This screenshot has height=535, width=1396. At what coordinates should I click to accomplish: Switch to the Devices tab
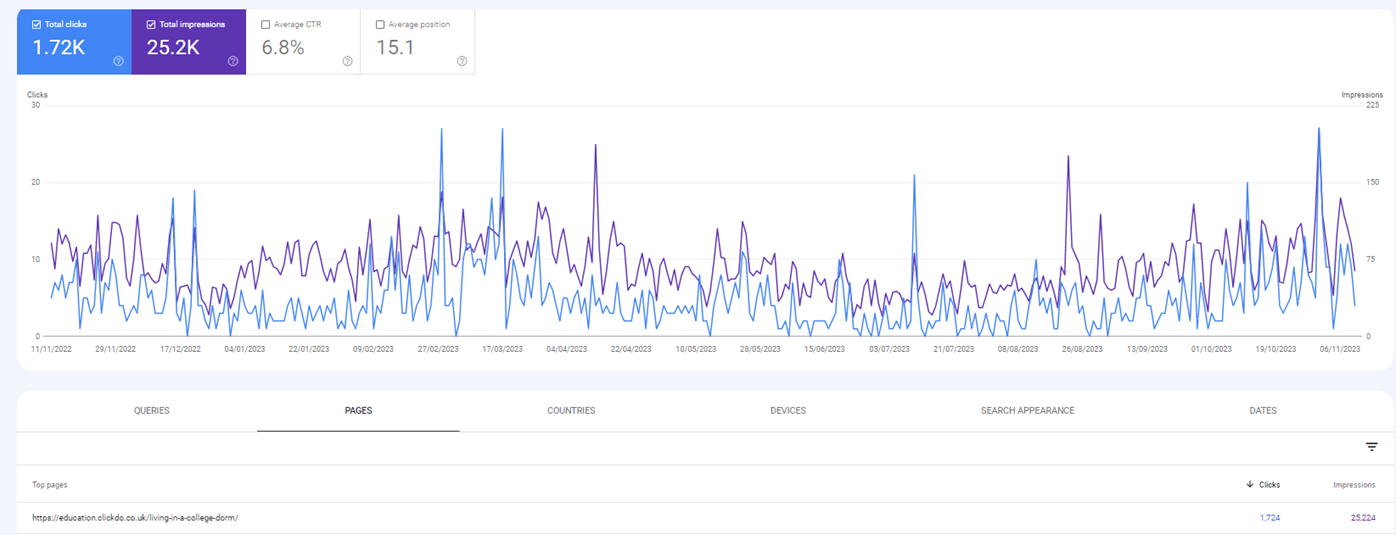(788, 411)
